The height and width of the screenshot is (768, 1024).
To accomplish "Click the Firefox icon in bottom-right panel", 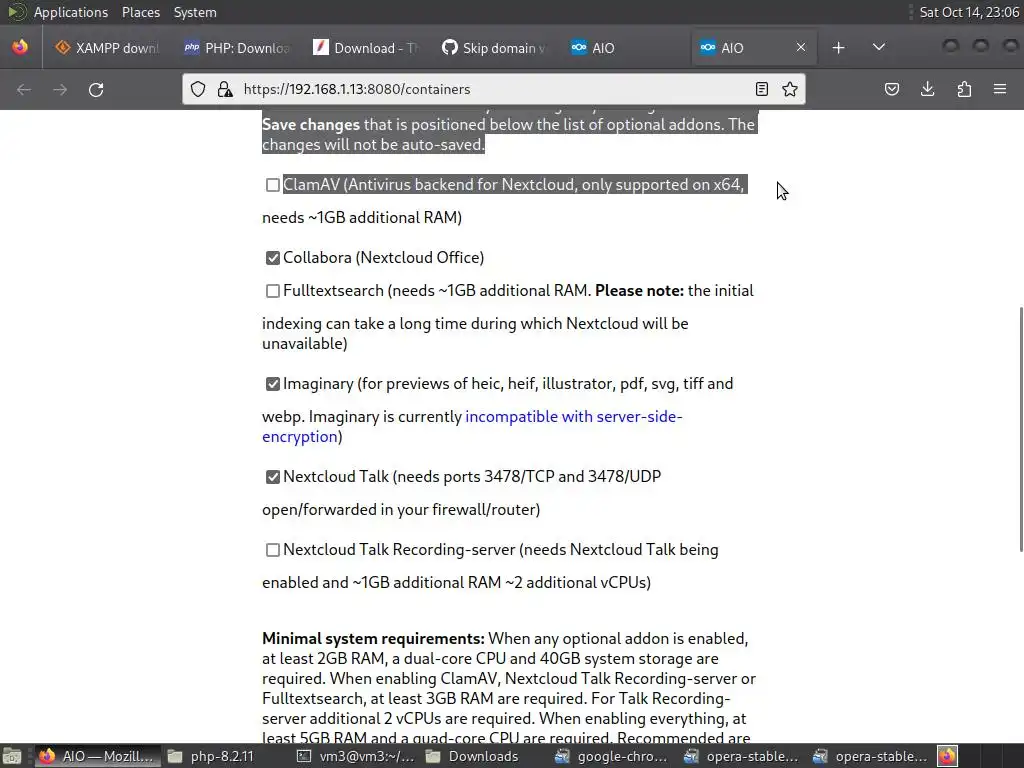I will click(x=948, y=756).
